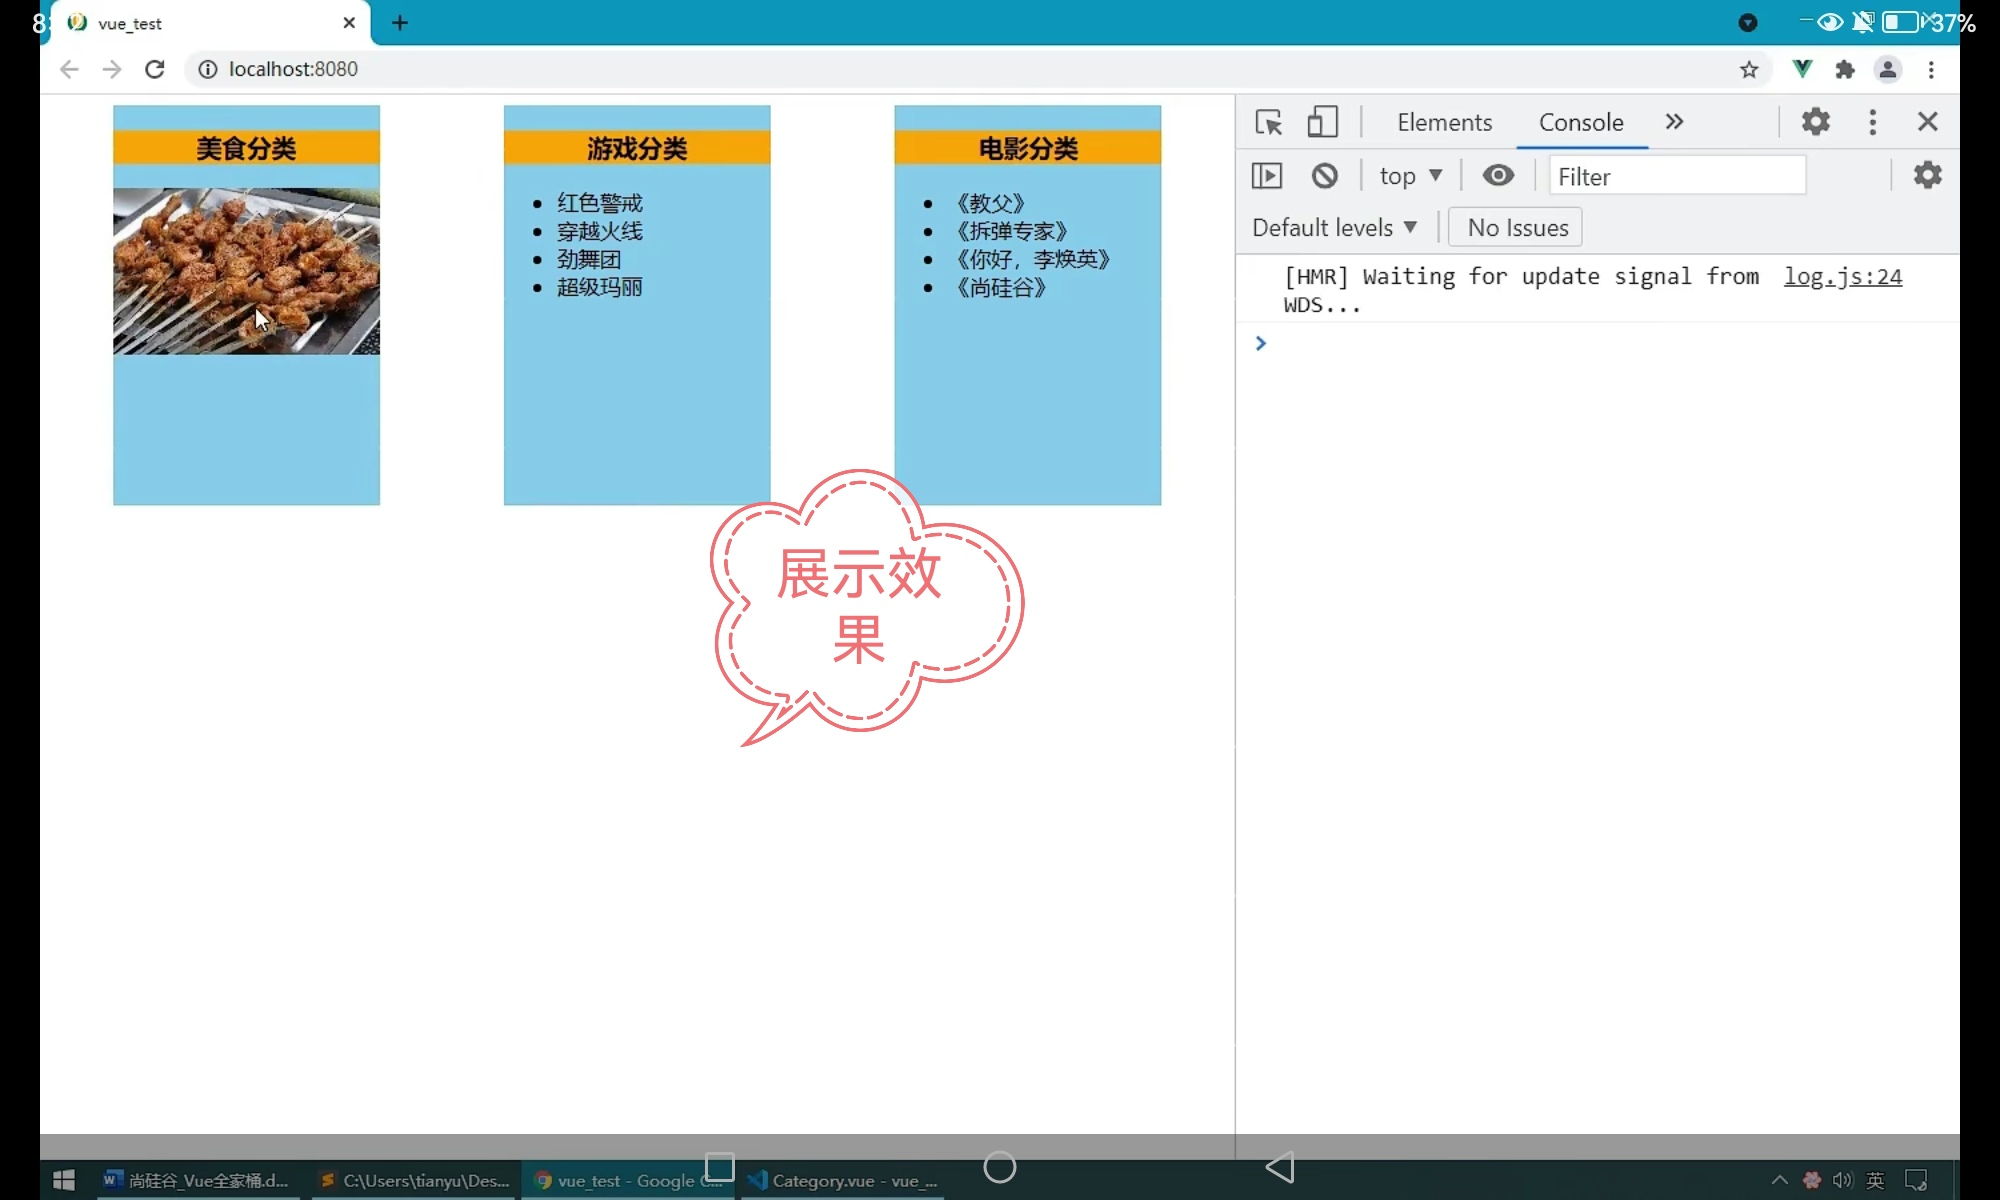Click the Vue devtools extension icon
This screenshot has height=1200, width=2000.
pyautogui.click(x=1802, y=69)
